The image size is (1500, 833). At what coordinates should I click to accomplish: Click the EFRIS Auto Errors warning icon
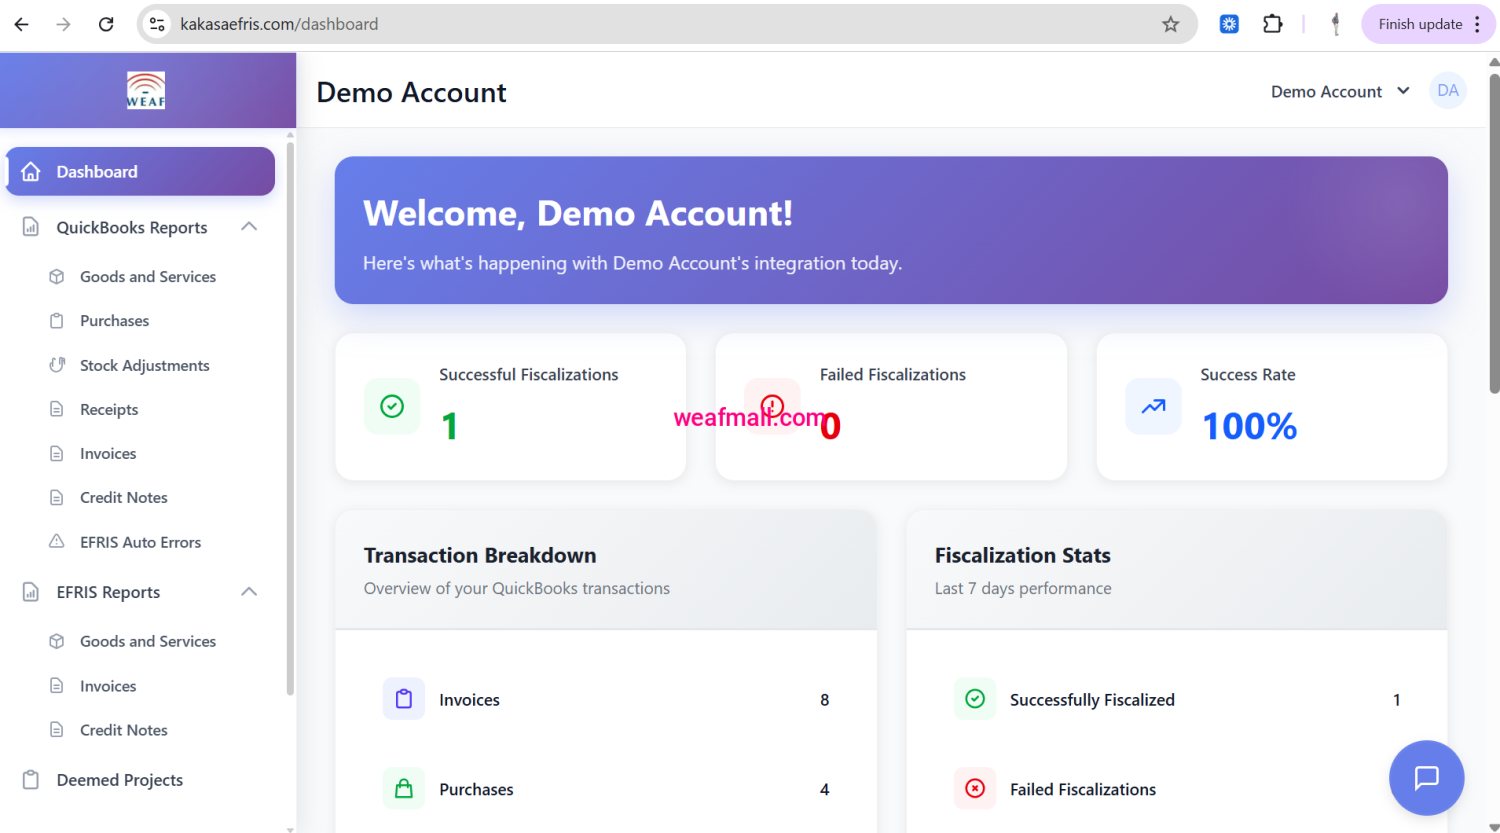point(58,541)
